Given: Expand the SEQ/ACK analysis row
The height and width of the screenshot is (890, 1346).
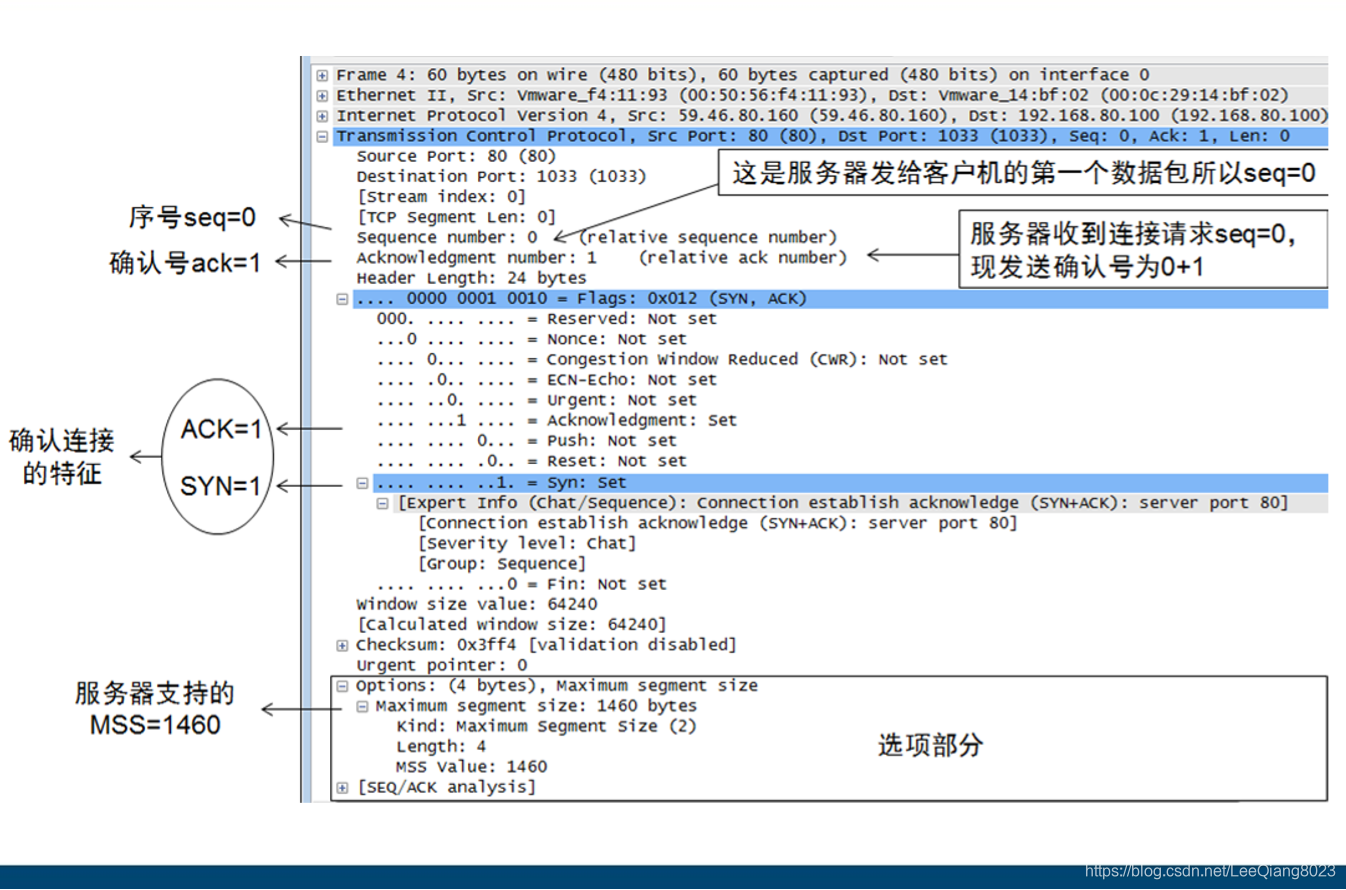Looking at the screenshot, I should click(342, 788).
